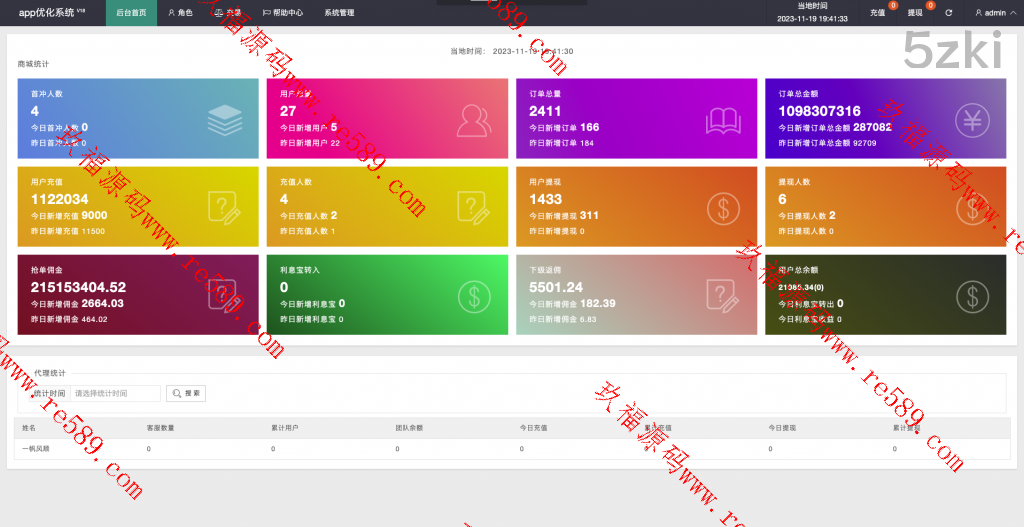Click the users icon on 用户总数 card
The height and width of the screenshot is (527, 1024).
coord(473,120)
